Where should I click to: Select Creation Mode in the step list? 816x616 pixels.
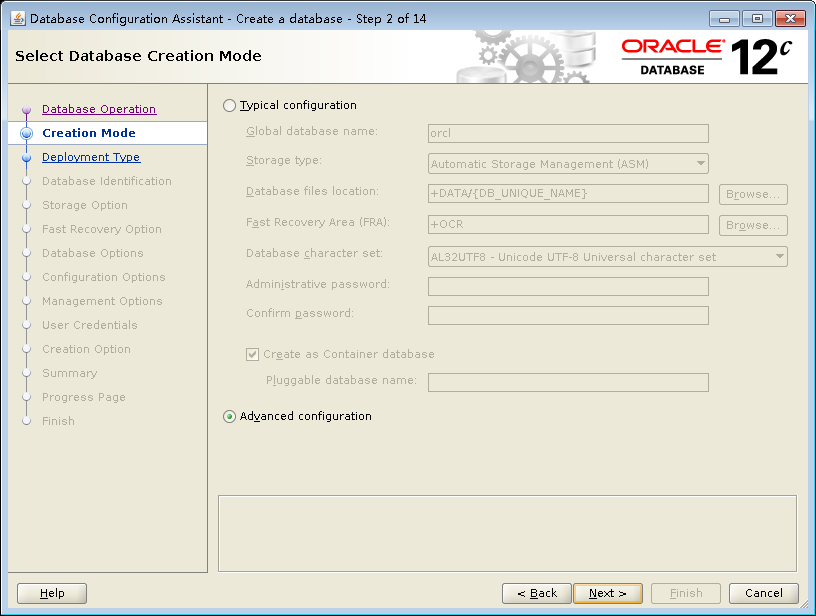pyautogui.click(x=89, y=133)
